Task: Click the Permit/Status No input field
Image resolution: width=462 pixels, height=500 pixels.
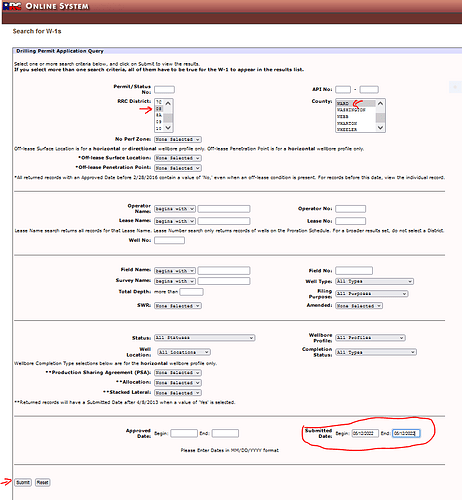Action: tap(164, 89)
